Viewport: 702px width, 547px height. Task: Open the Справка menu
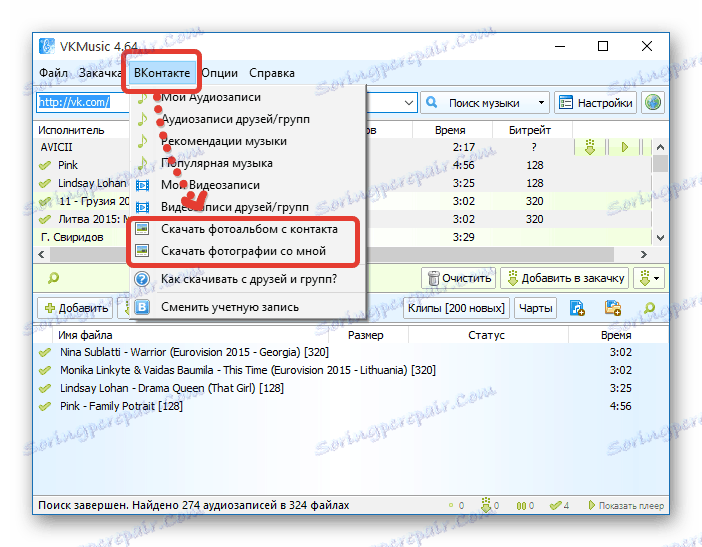(x=272, y=73)
